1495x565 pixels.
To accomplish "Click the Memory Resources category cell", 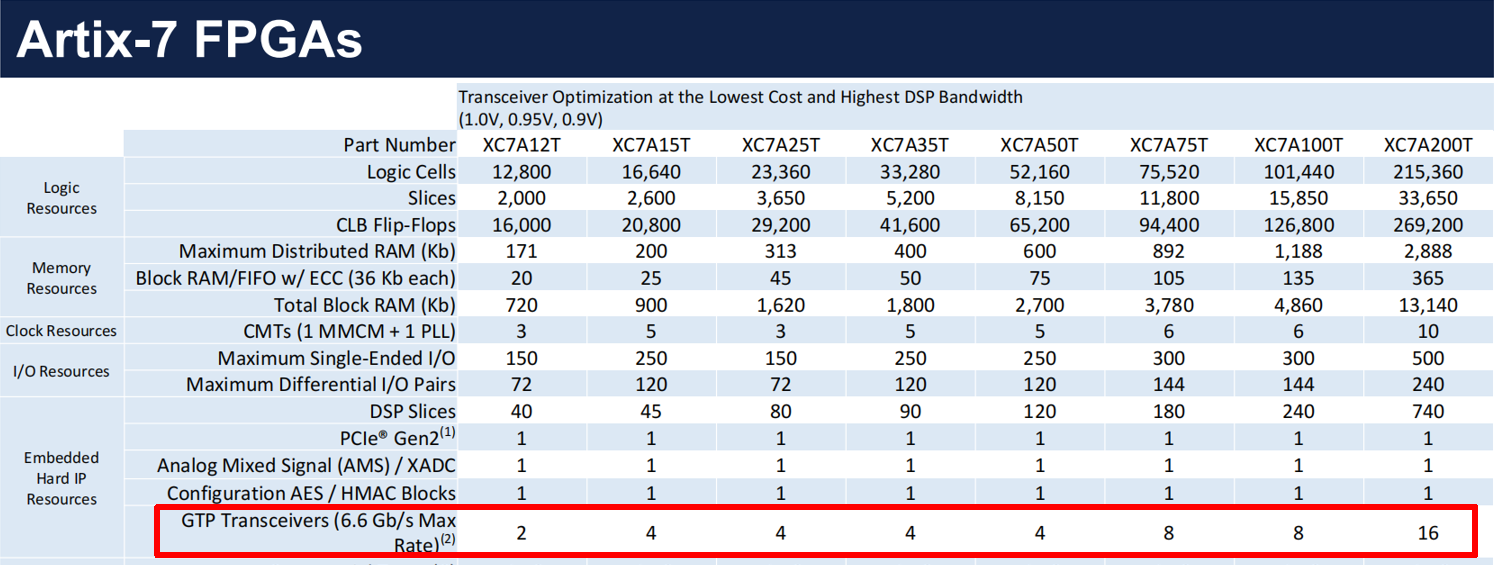I will click(x=62, y=278).
